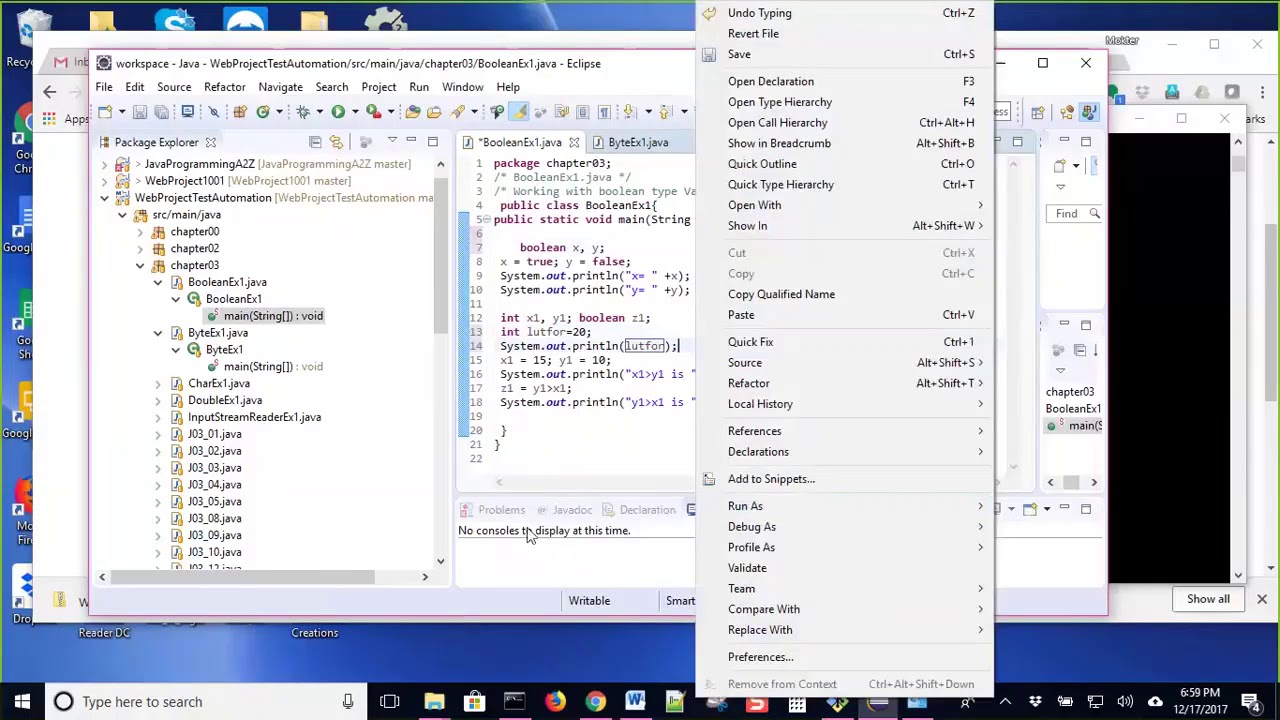The width and height of the screenshot is (1280, 720).
Task: Collapse the src/main/java folder node
Action: coord(122,215)
